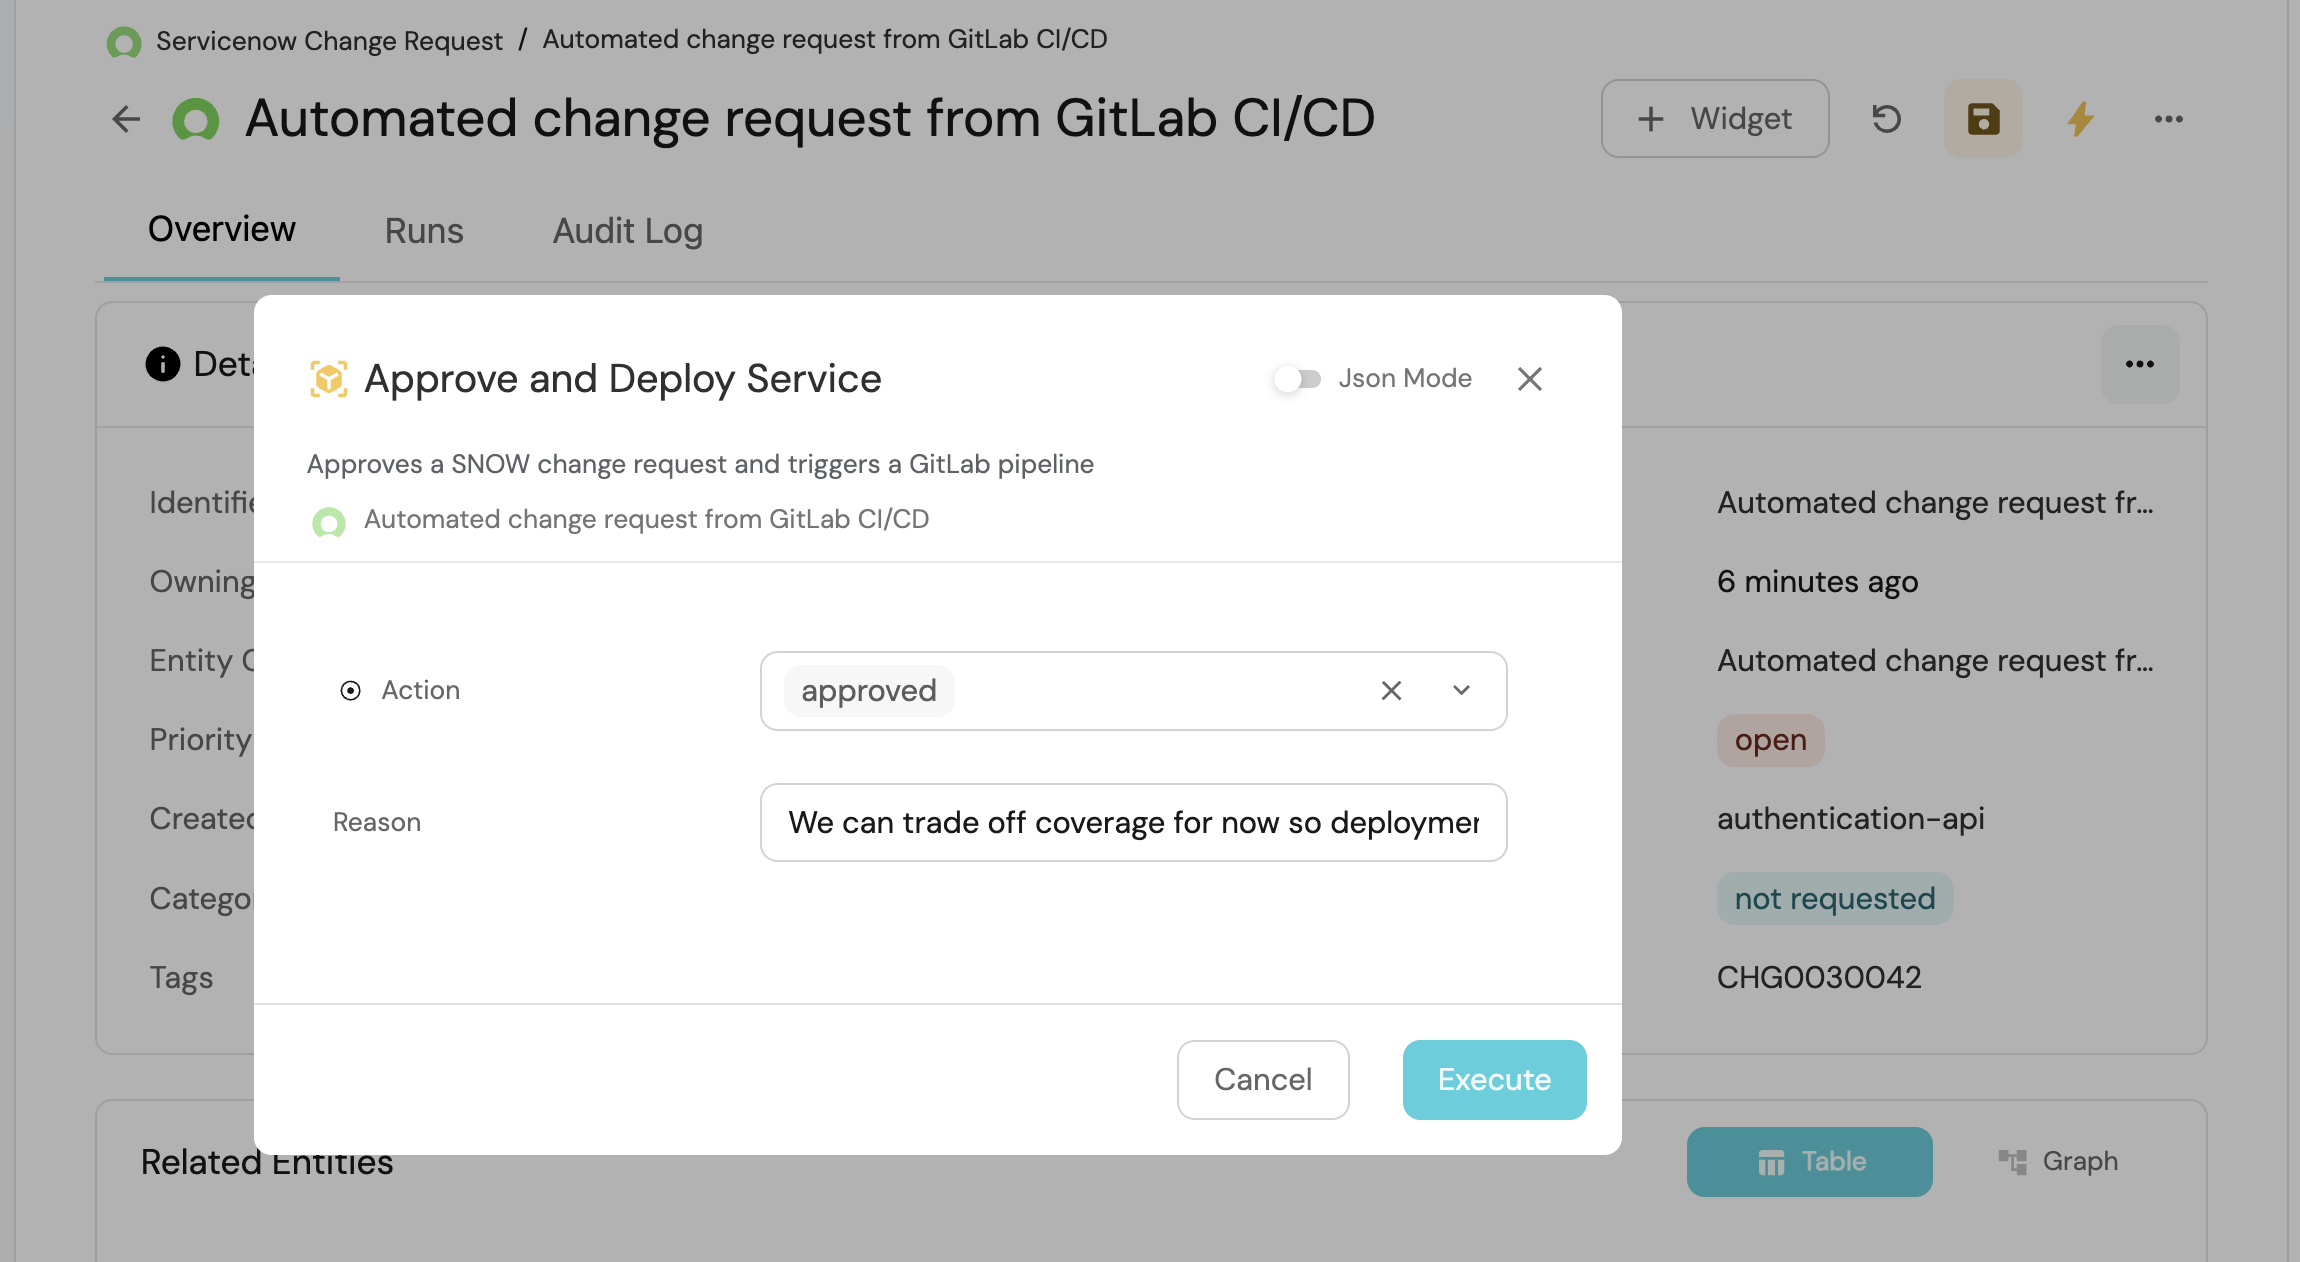Click the save page icon
Image resolution: width=2300 pixels, height=1262 pixels.
pyautogui.click(x=1982, y=119)
